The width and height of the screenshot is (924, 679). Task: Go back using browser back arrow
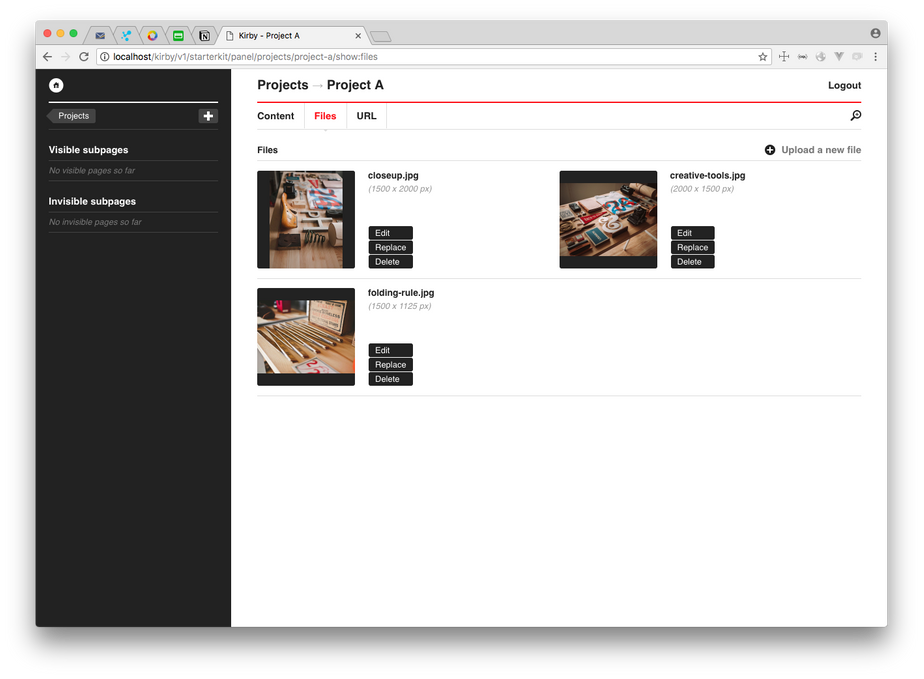[47, 57]
